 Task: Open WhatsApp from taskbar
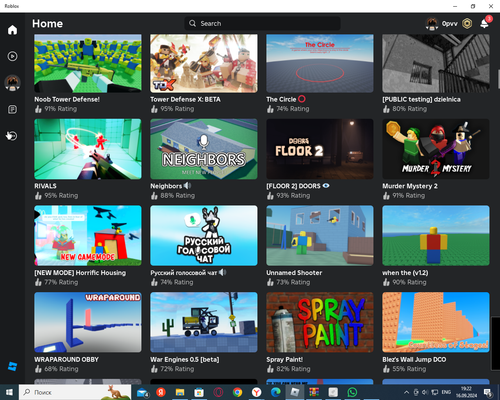coord(352,392)
